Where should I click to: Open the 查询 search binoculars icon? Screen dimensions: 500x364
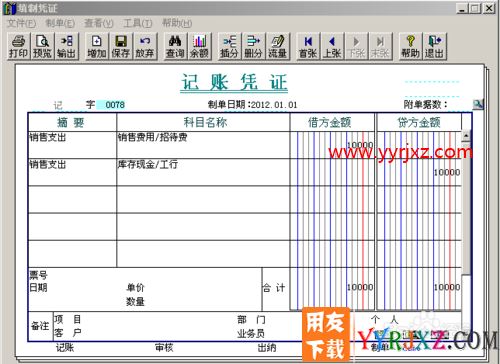175,46
